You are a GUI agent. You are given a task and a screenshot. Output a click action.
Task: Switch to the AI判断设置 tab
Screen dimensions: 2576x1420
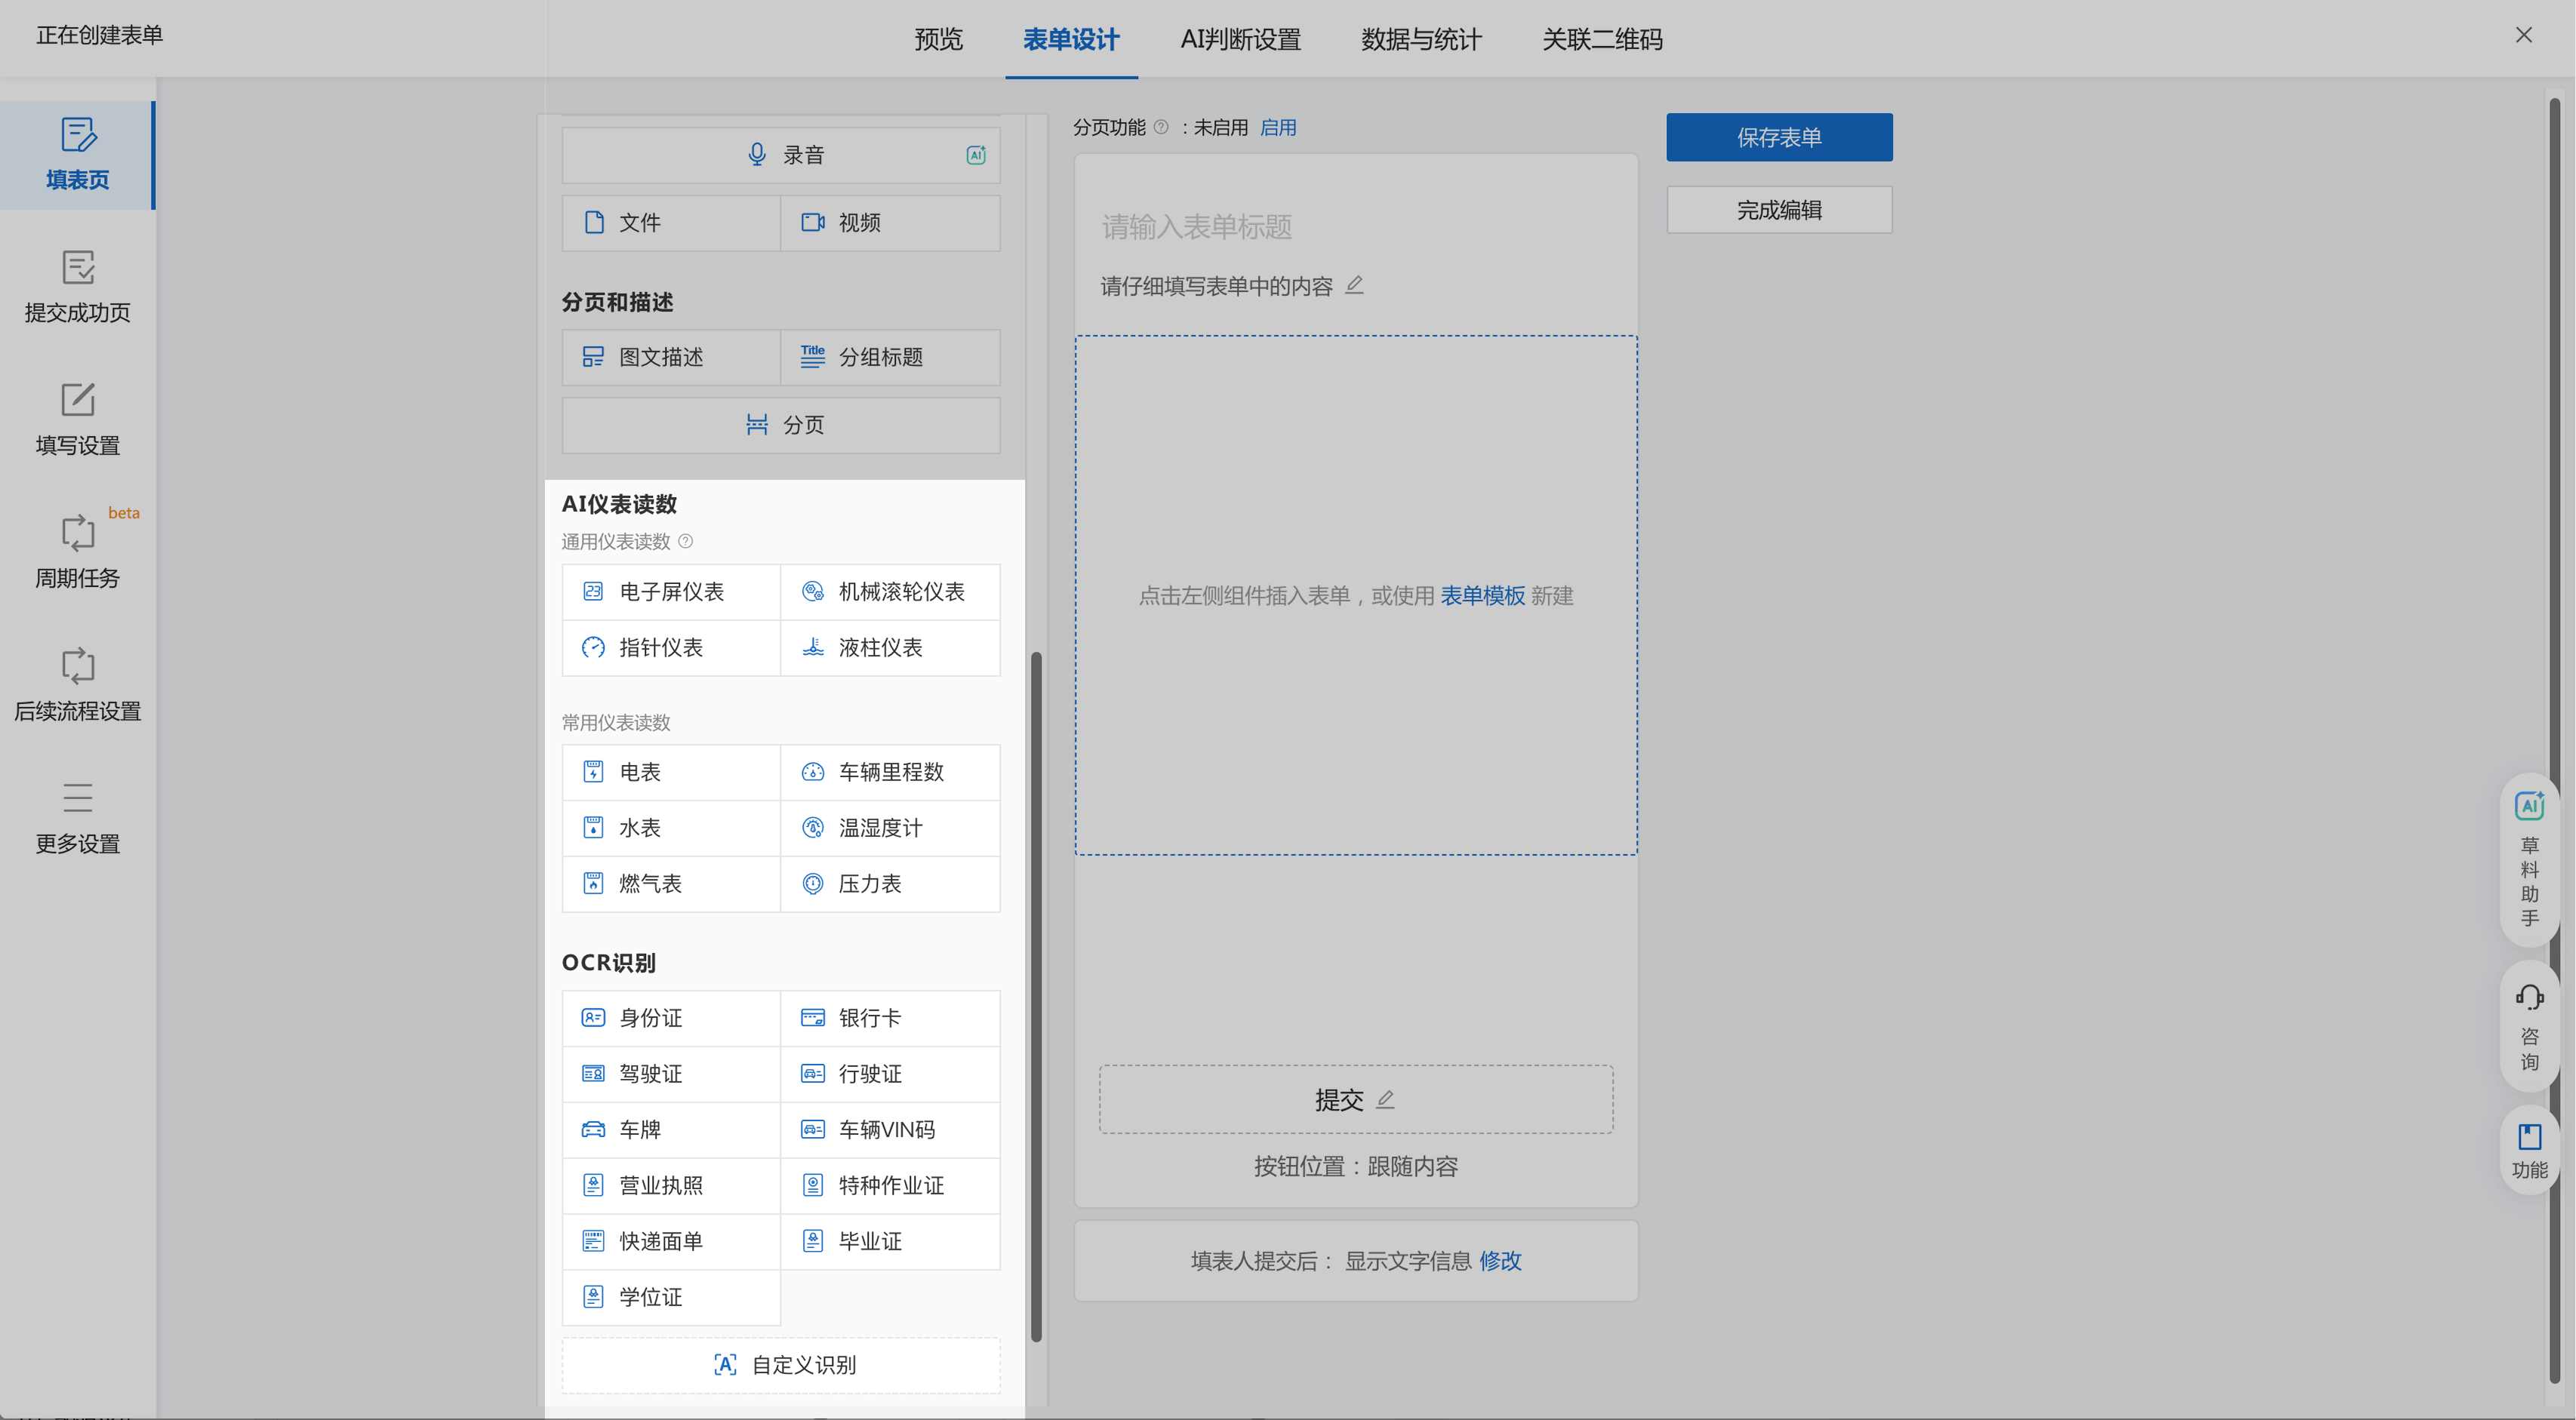pos(1240,39)
